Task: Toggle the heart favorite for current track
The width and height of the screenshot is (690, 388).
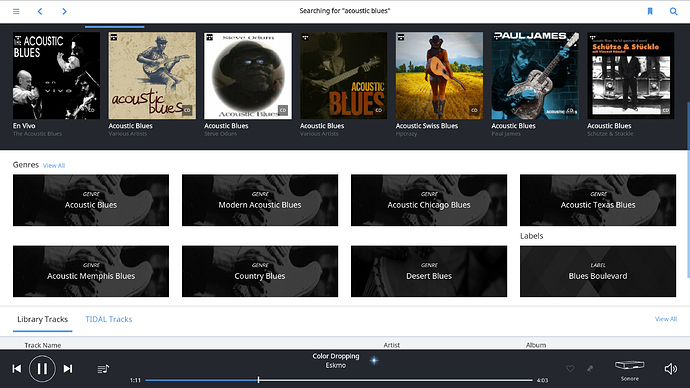Action: (570, 369)
